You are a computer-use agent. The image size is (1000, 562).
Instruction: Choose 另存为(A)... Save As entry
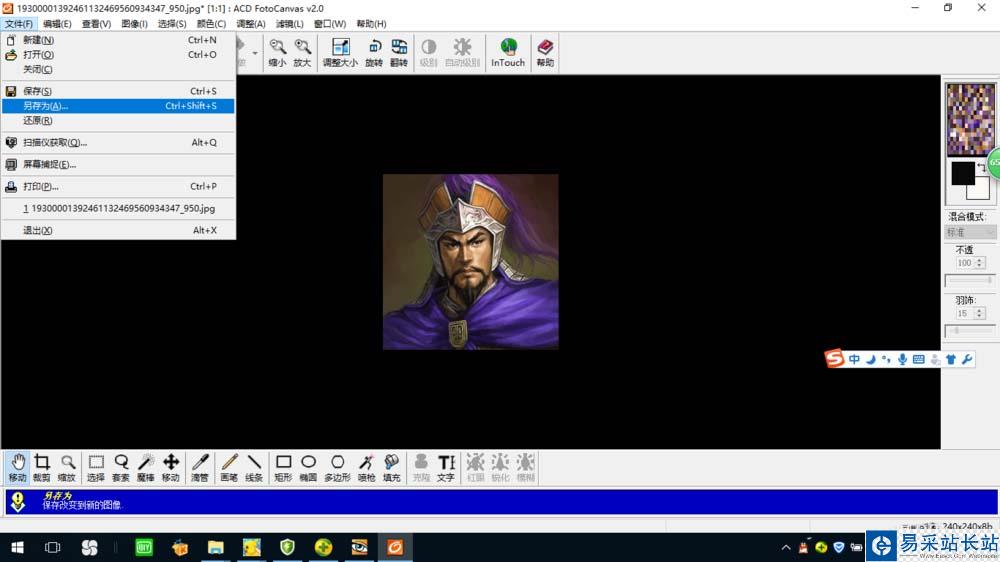[119, 106]
